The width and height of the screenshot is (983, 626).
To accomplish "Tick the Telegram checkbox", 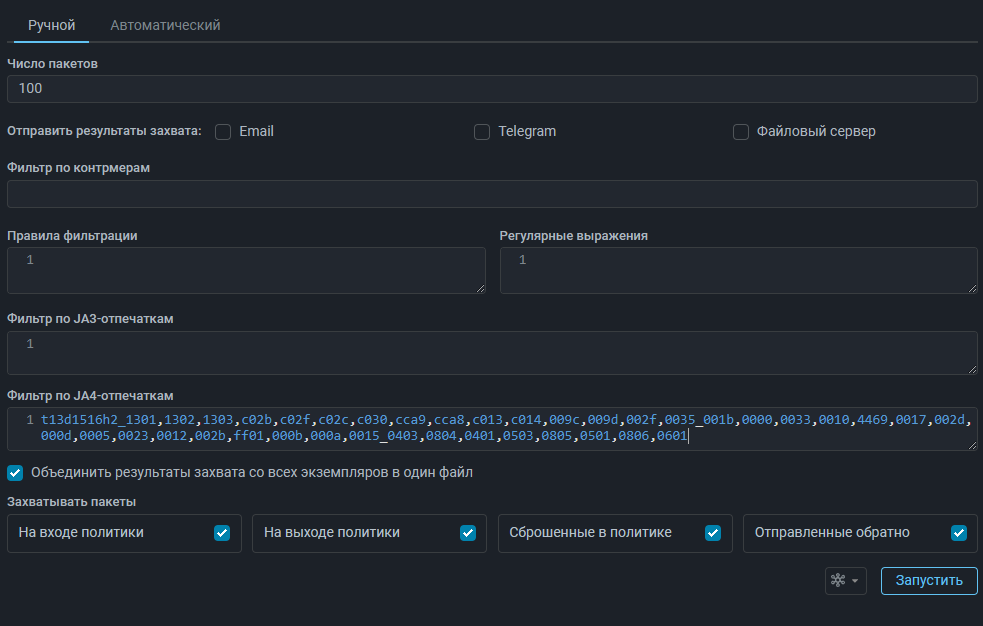I will point(482,132).
